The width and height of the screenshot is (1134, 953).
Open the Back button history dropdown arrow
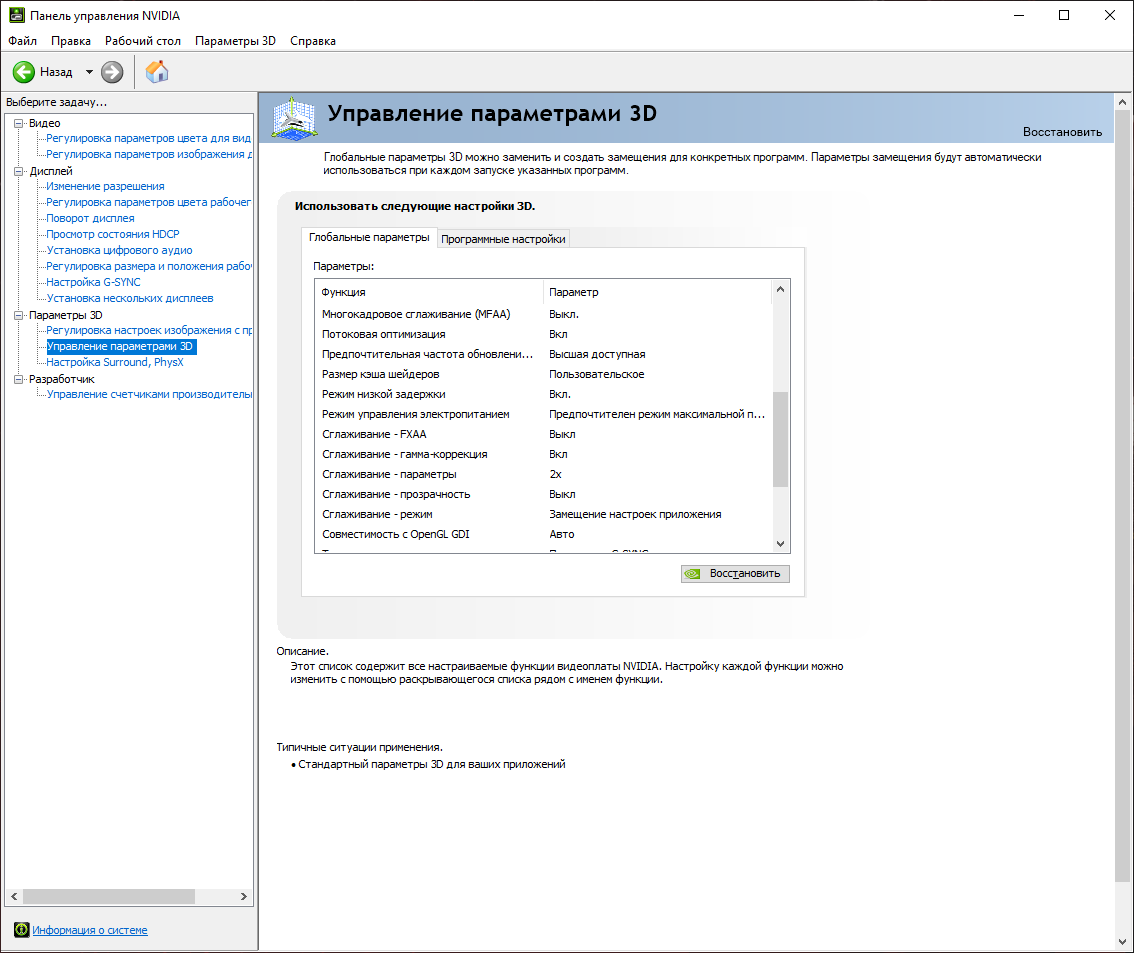click(89, 72)
